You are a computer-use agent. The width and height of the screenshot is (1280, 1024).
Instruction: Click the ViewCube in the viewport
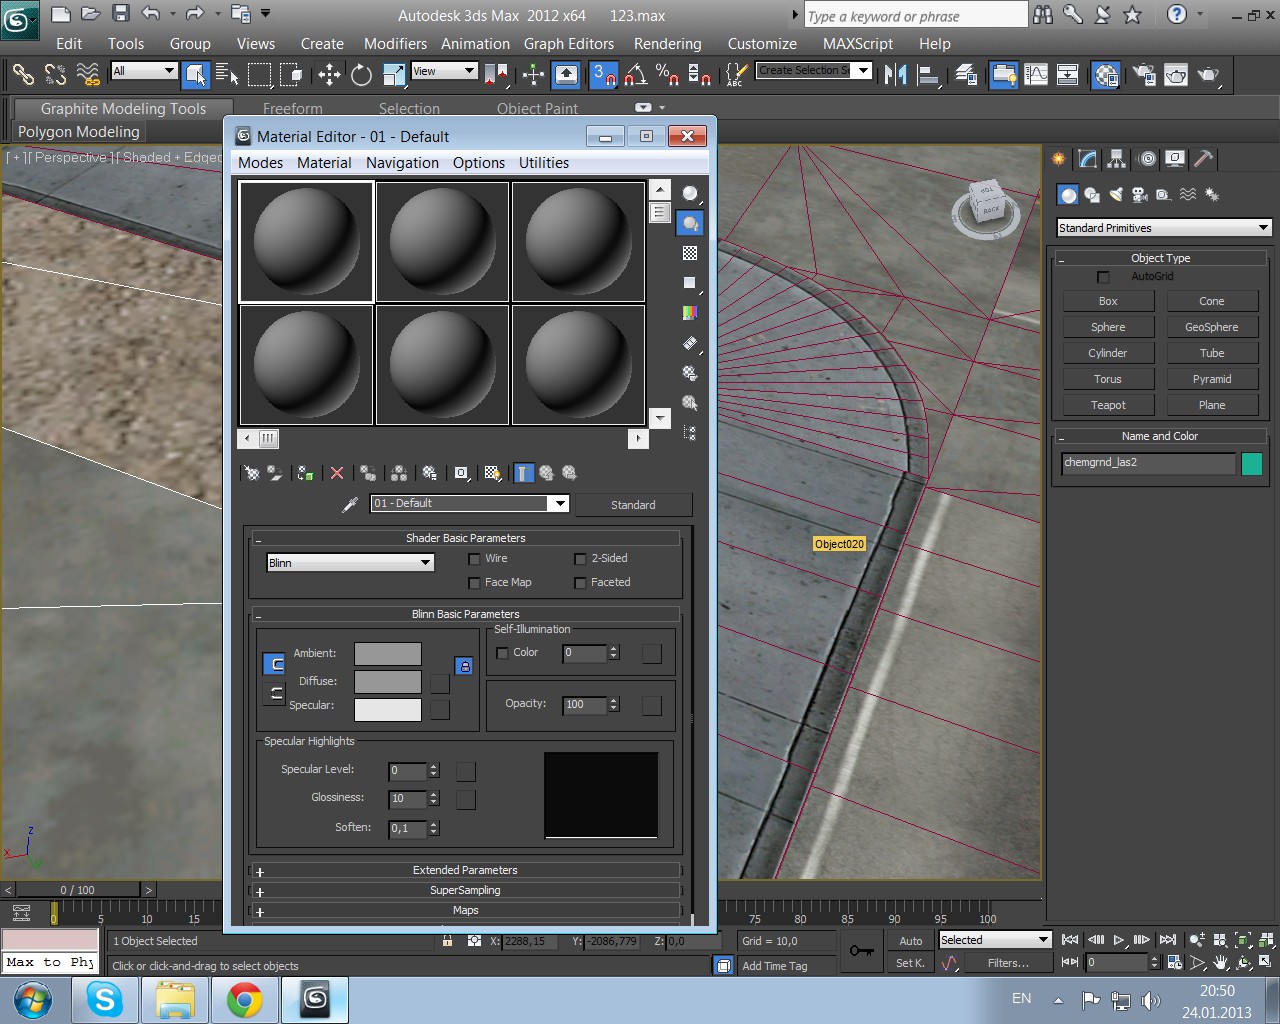point(986,207)
